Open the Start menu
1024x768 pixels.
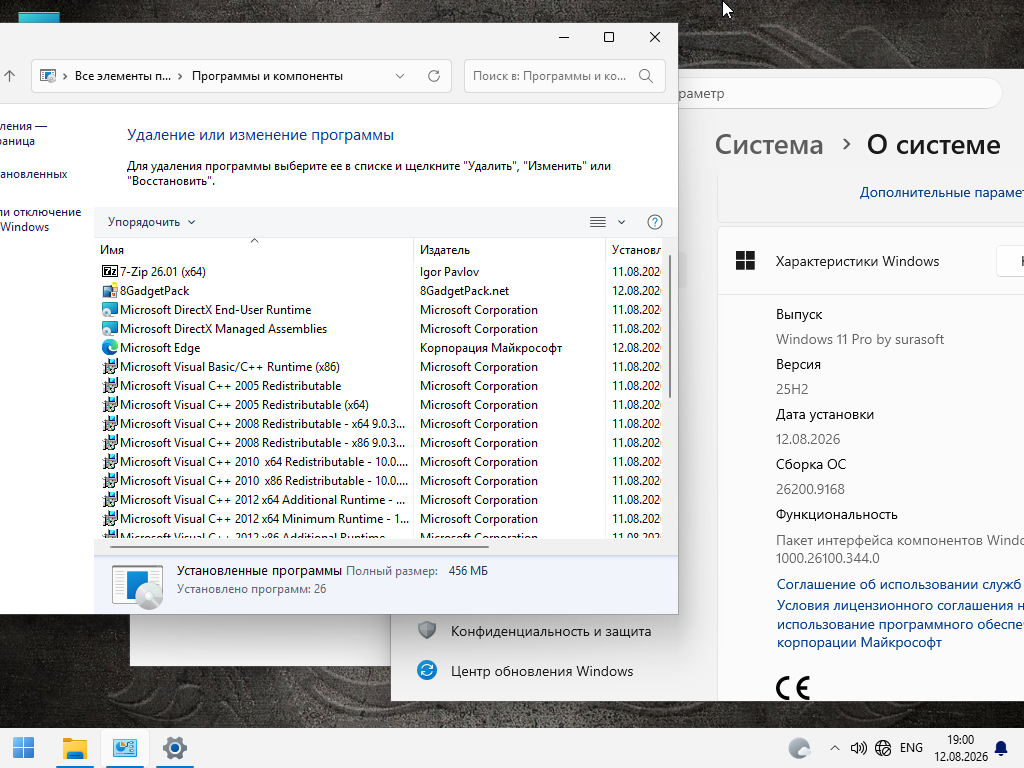click(x=24, y=748)
